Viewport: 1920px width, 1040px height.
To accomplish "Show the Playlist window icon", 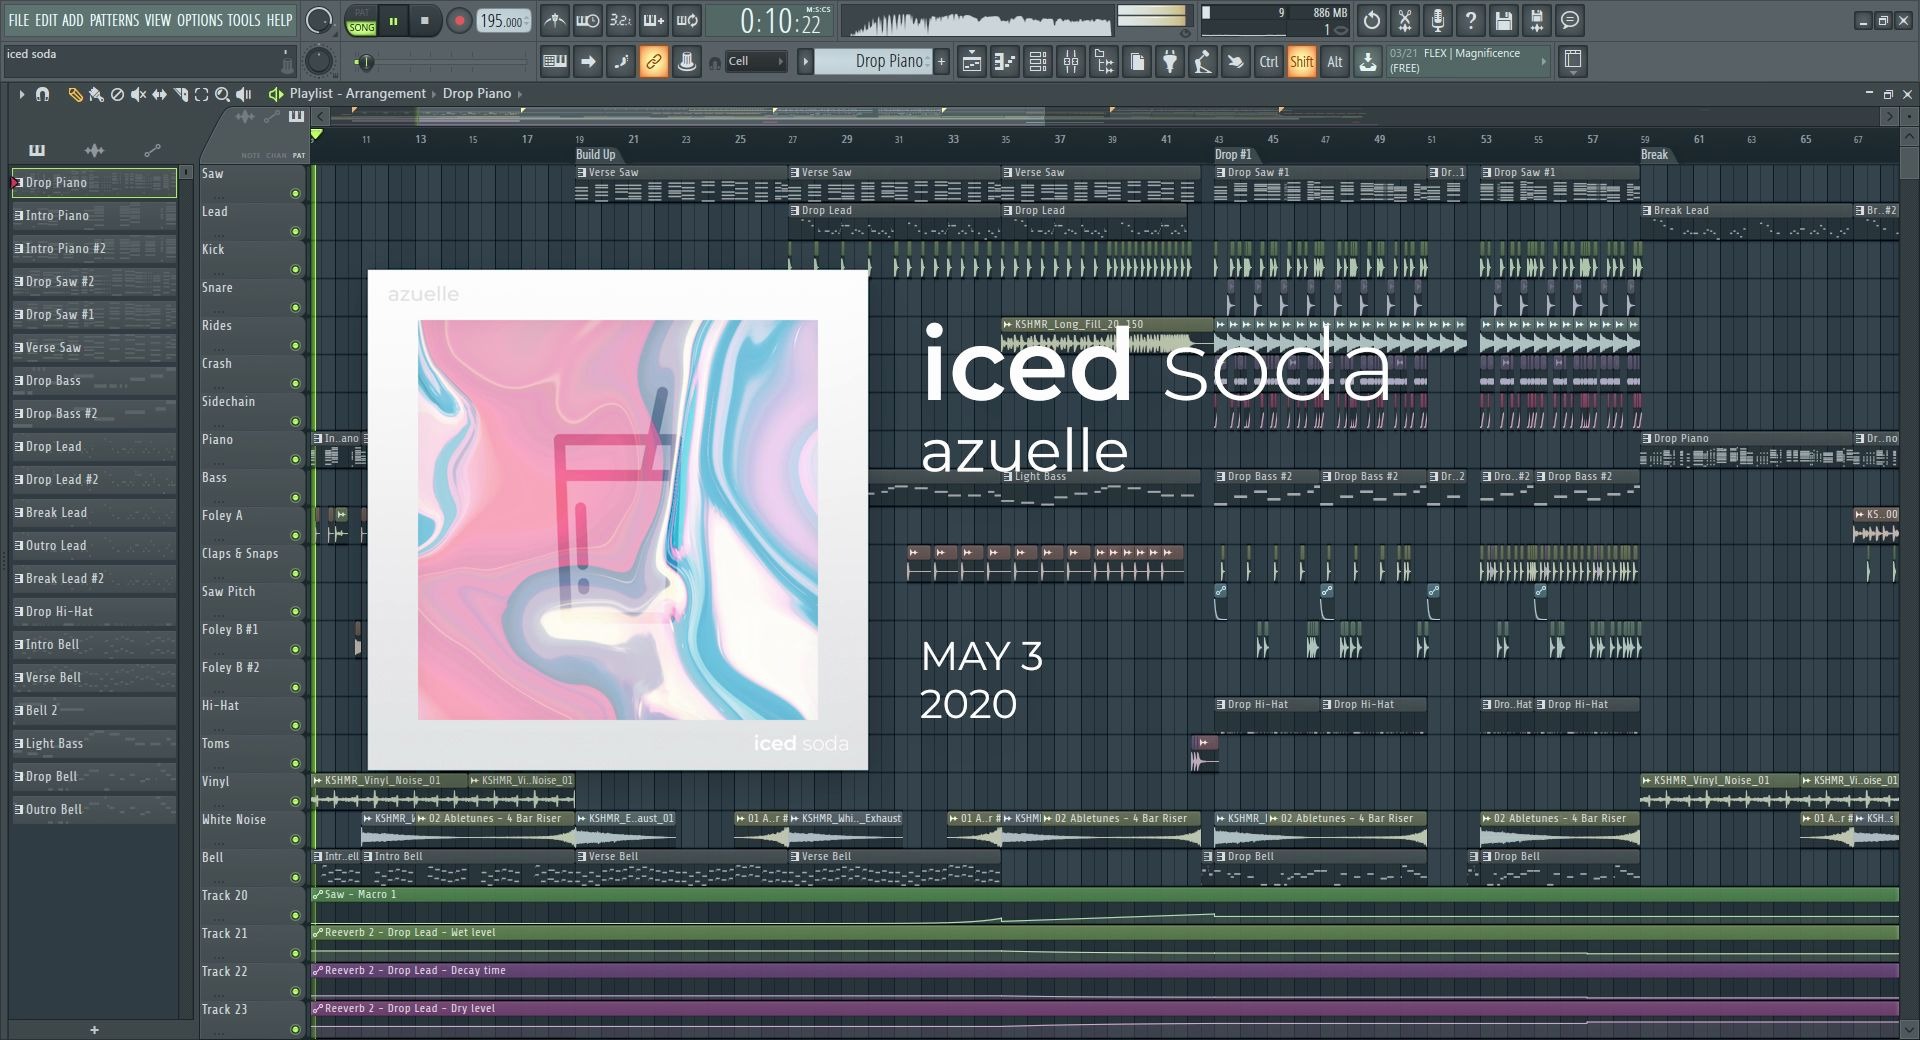I will pyautogui.click(x=972, y=62).
